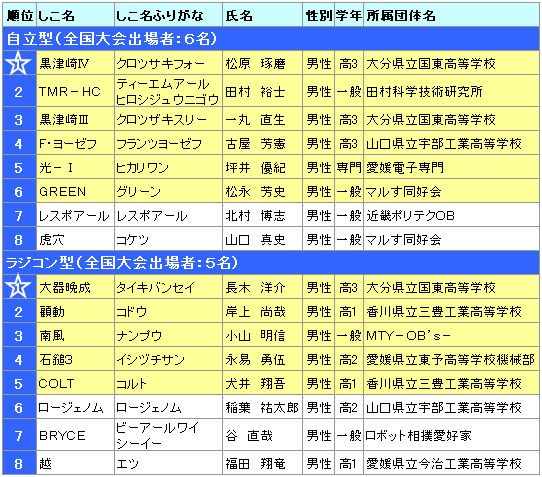542x477 pixels.
Task: Select the cell ビーアールワイシーイー
Action: [168, 435]
